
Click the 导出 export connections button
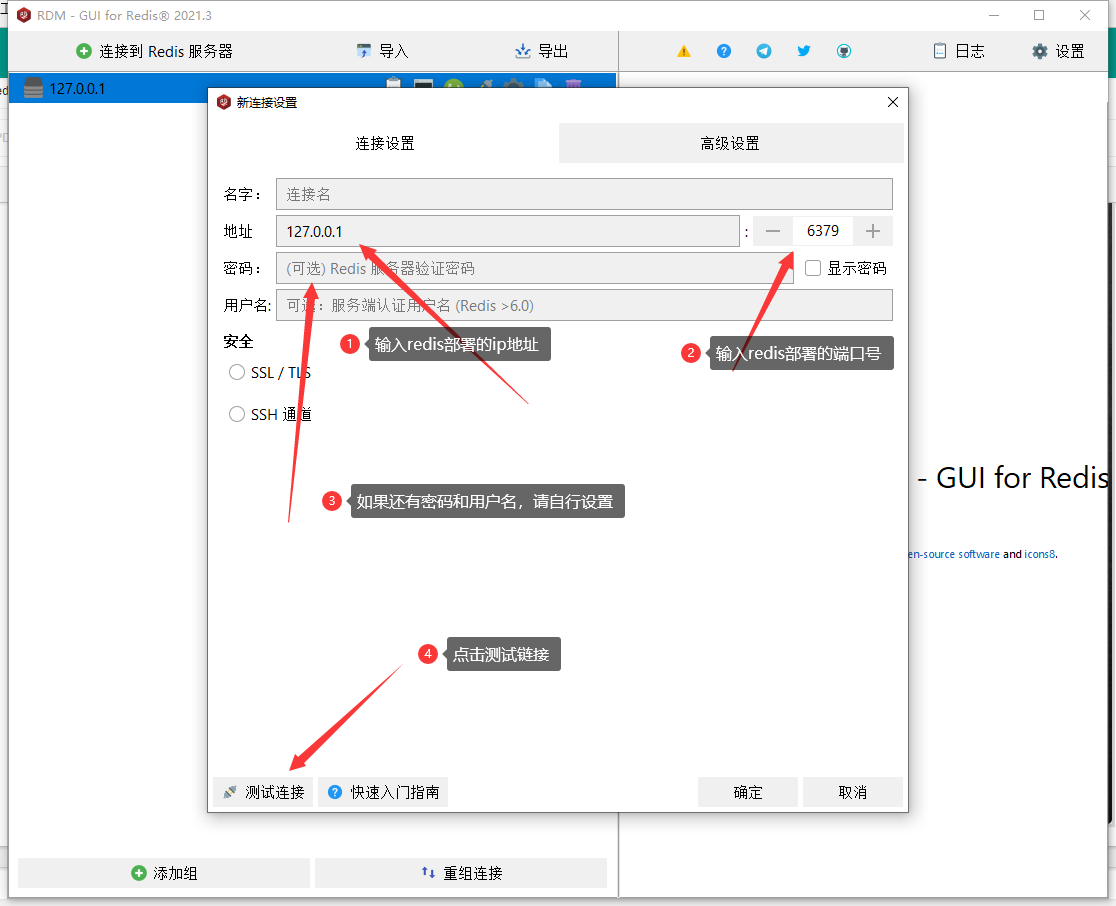pyautogui.click(x=541, y=51)
